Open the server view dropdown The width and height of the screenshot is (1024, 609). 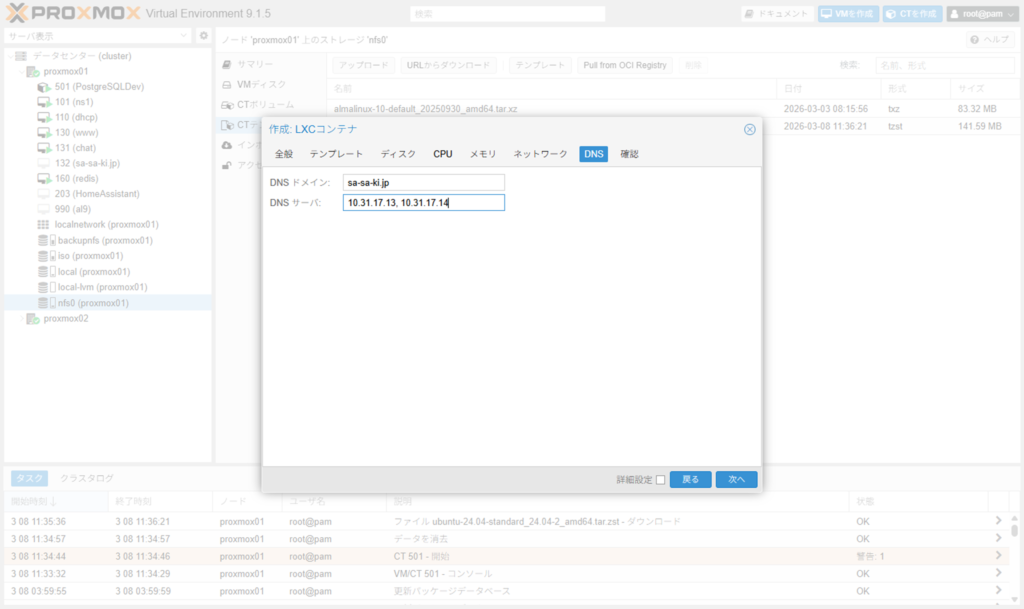(184, 36)
